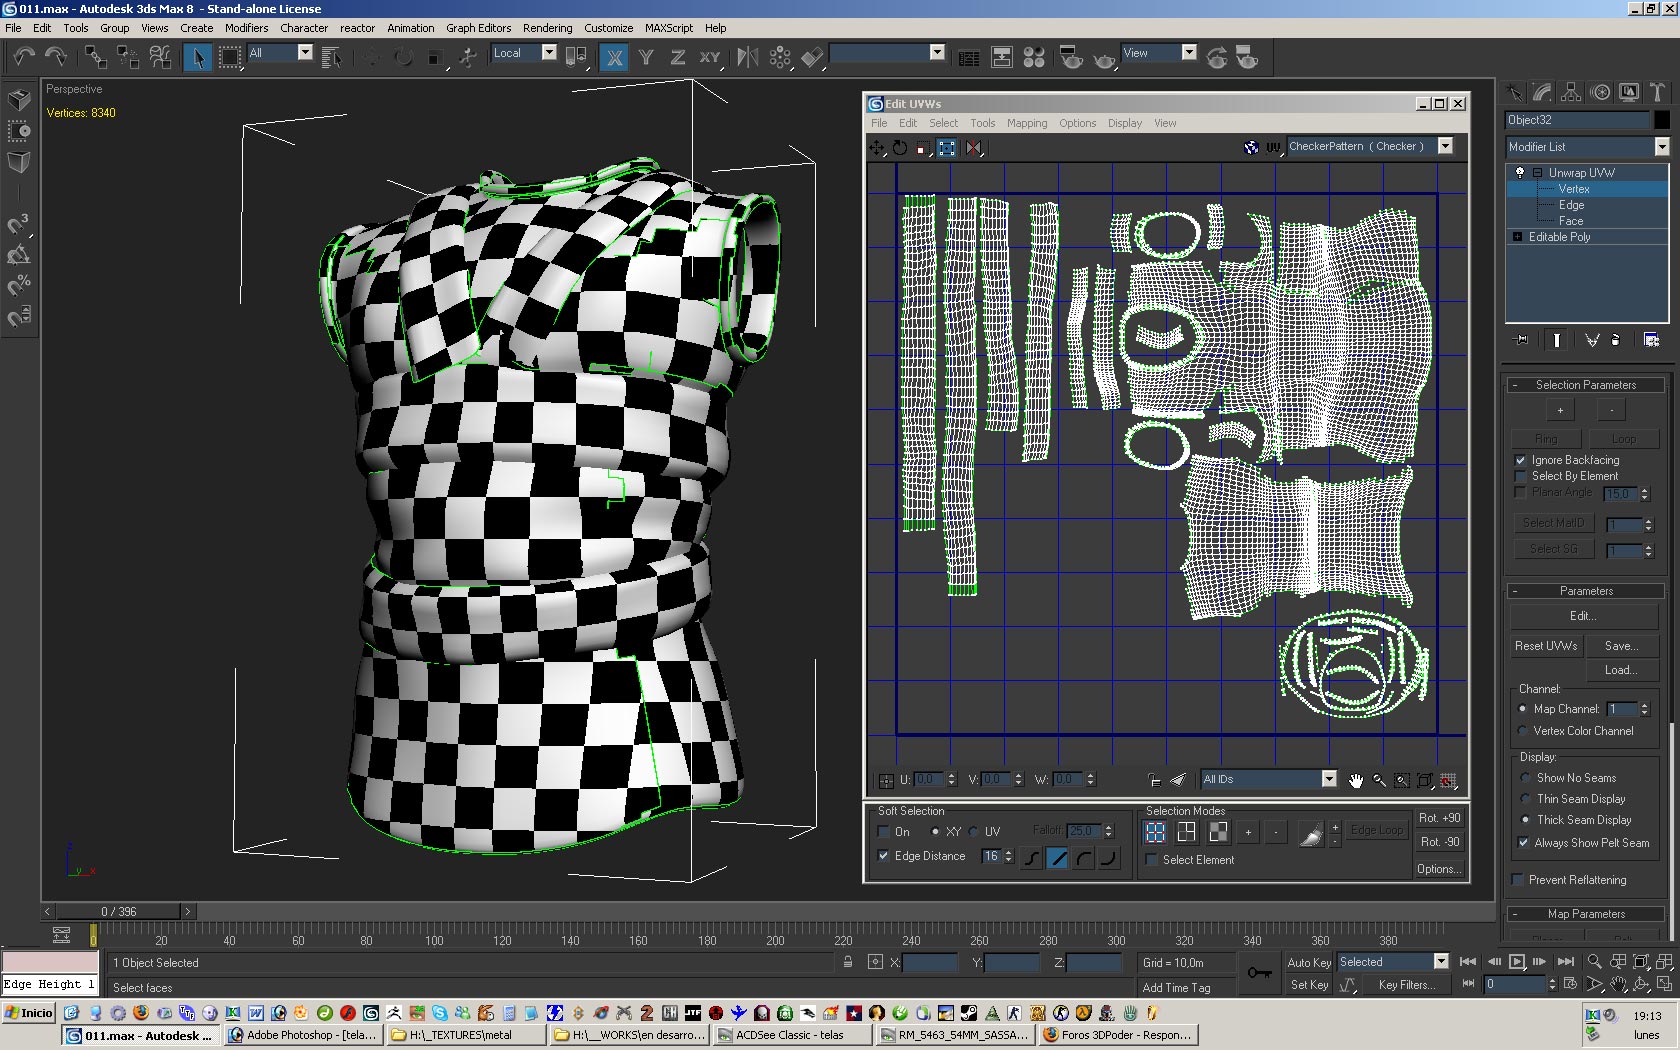
Task: Enable the Select By Element checkbox
Action: (x=1521, y=476)
